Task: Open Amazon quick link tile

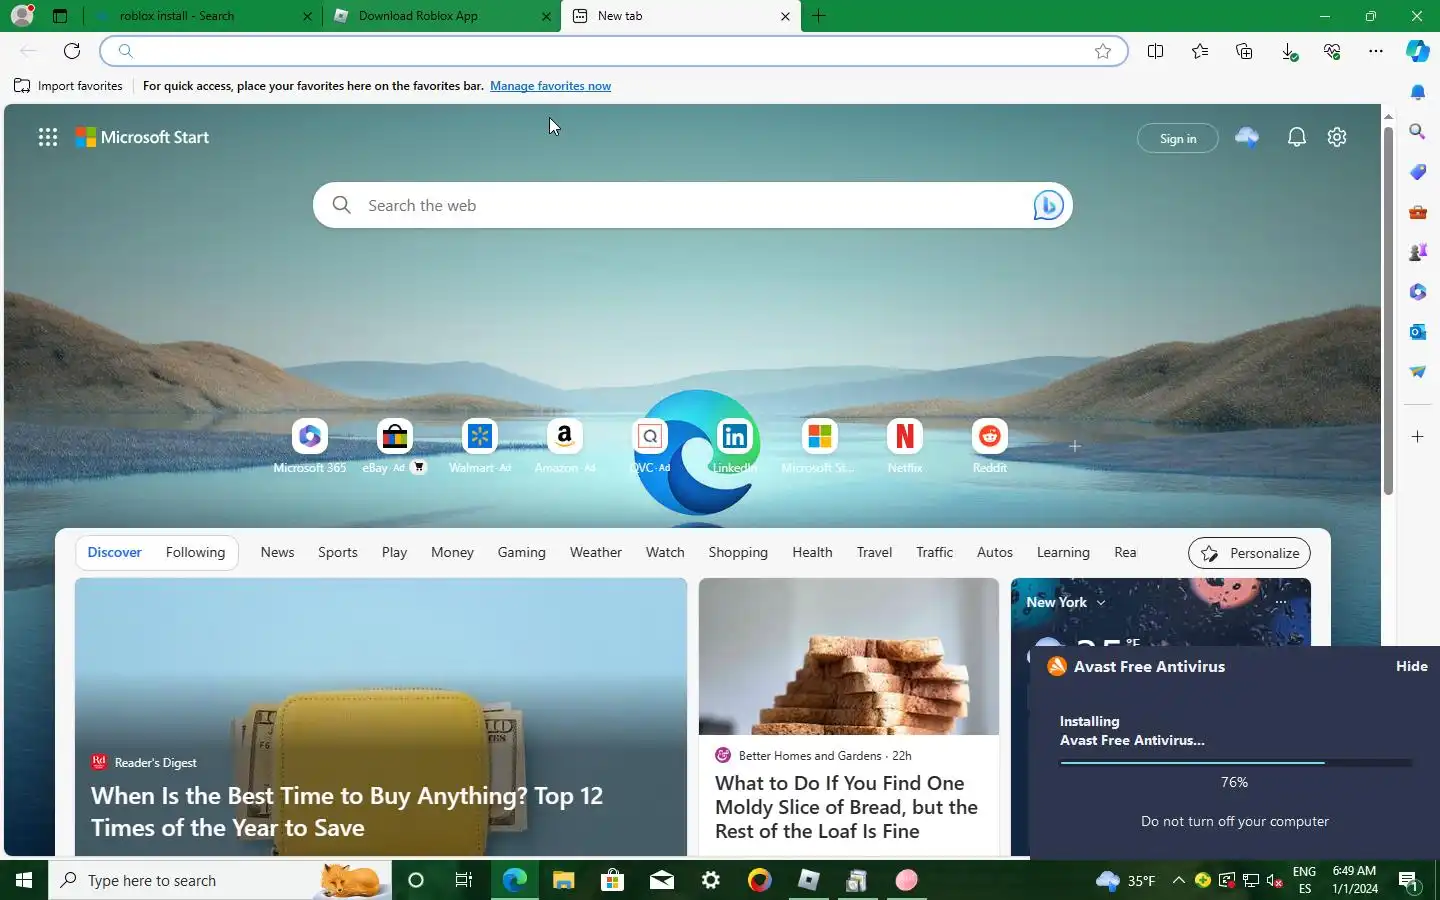Action: 564,445
